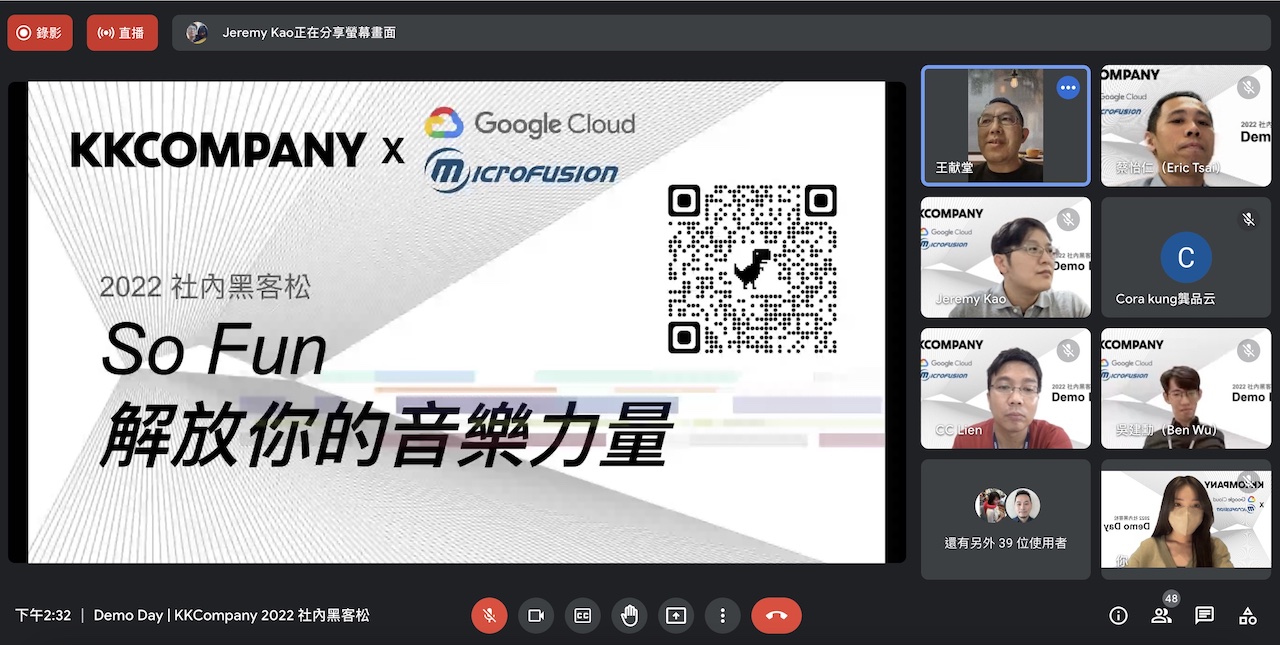The width and height of the screenshot is (1280, 645).
Task: Click the red 錄影 recording button
Action: (x=40, y=33)
